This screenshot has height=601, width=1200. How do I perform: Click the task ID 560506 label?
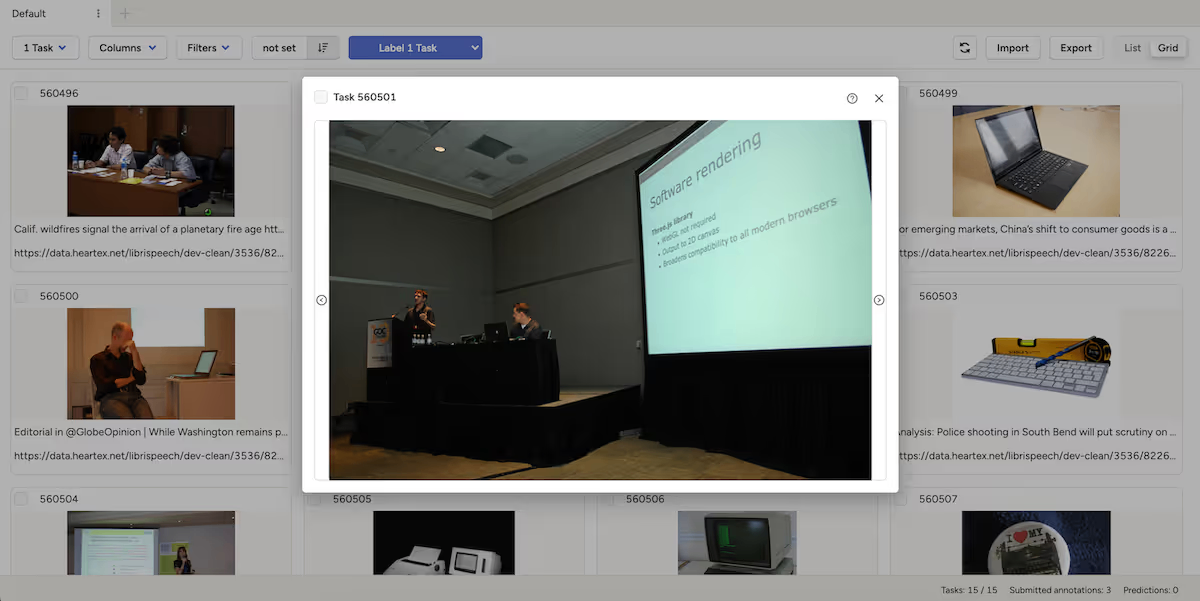[645, 499]
